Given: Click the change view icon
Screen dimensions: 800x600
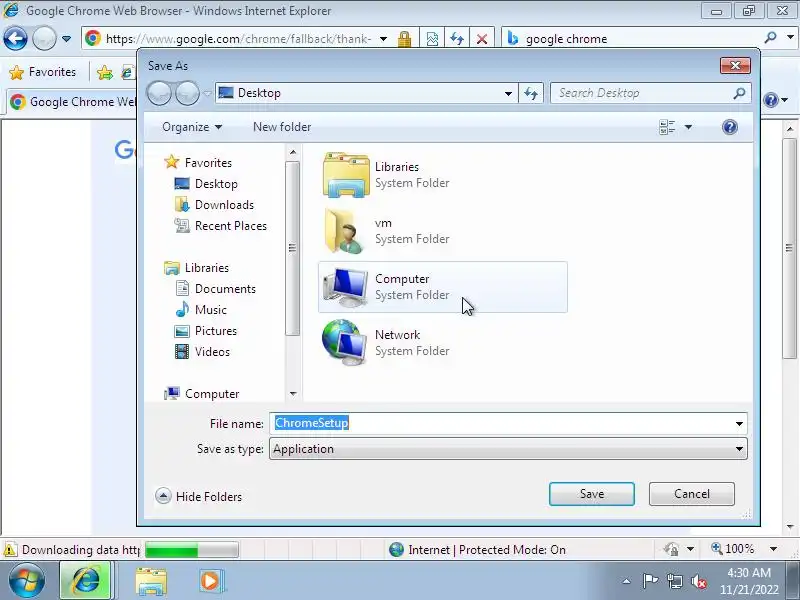Looking at the screenshot, I should (667, 127).
